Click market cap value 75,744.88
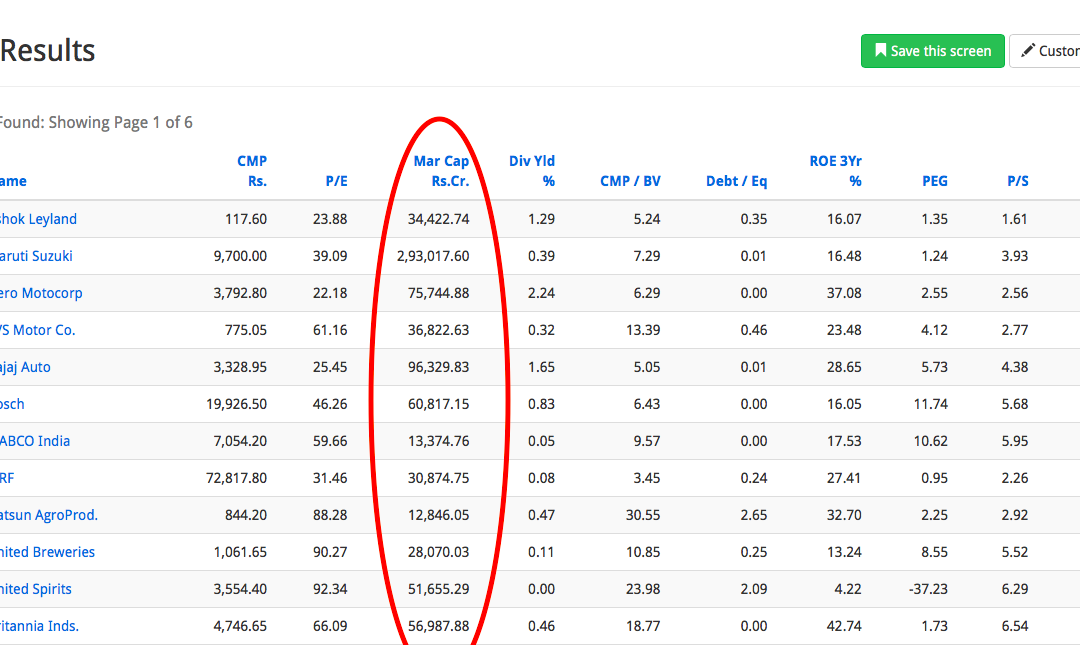Image resolution: width=1080 pixels, height=645 pixels. click(x=439, y=294)
